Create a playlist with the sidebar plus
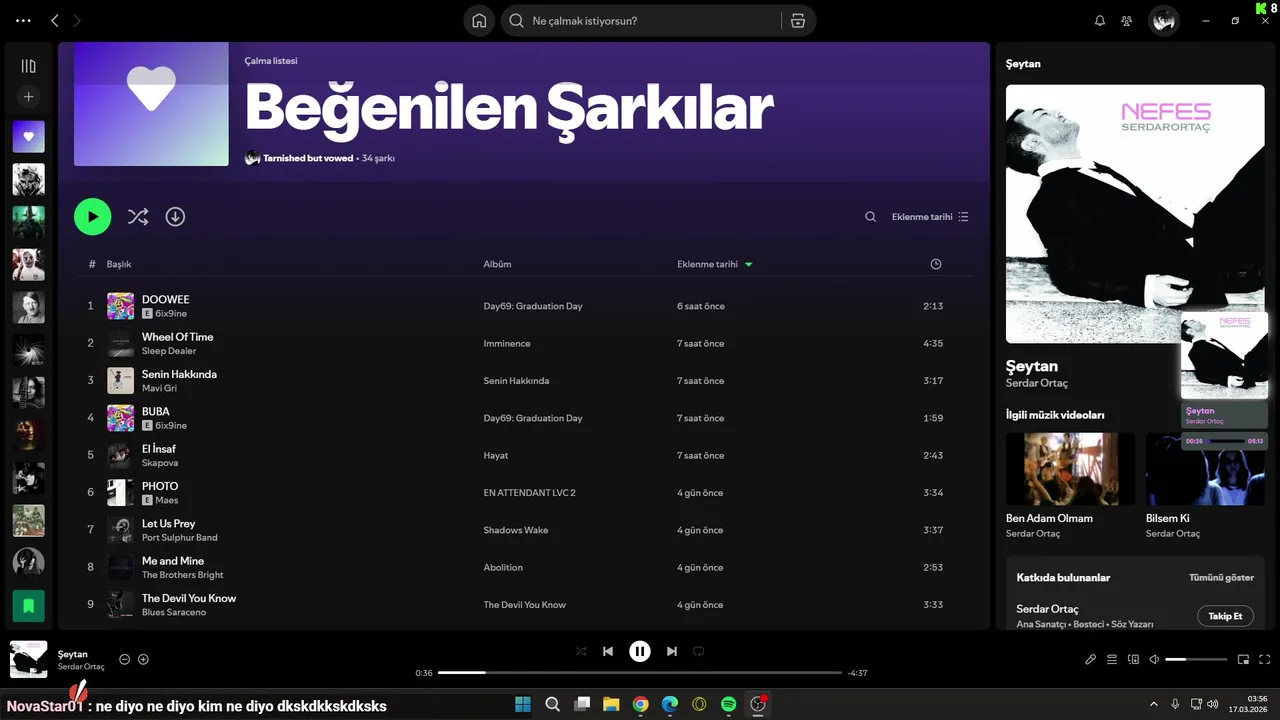 pyautogui.click(x=28, y=97)
